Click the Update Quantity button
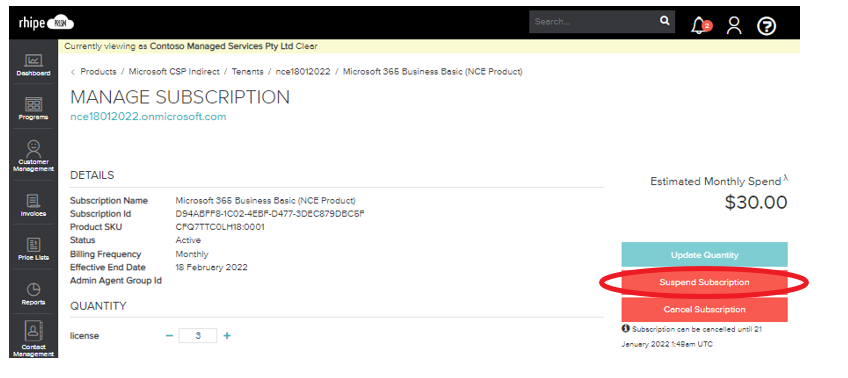This screenshot has width=848, height=378. click(704, 255)
